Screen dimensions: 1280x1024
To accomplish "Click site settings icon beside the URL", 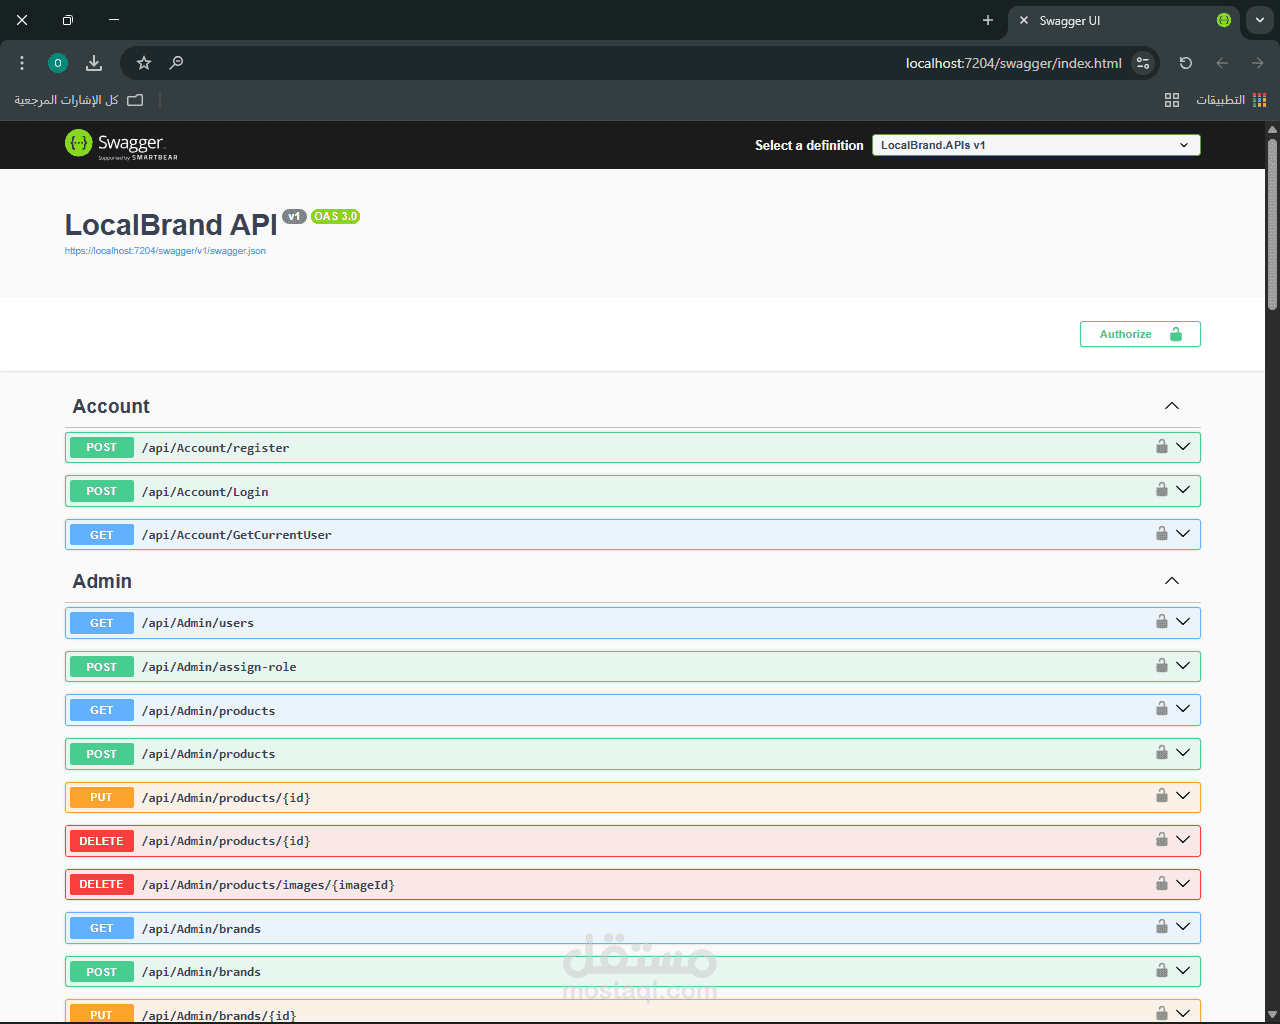I will (1143, 63).
